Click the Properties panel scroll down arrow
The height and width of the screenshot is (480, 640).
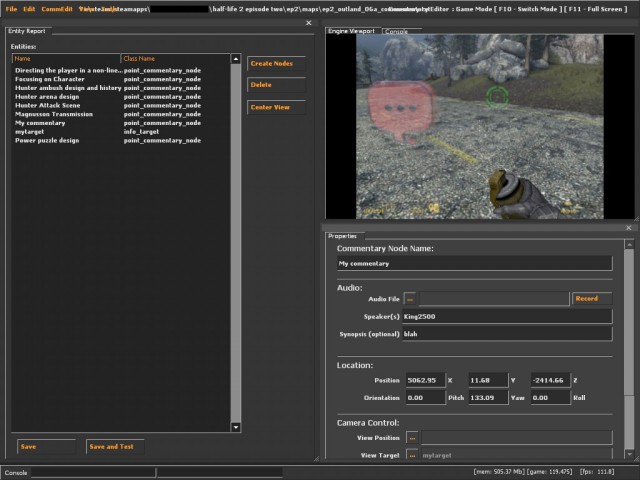pos(629,454)
